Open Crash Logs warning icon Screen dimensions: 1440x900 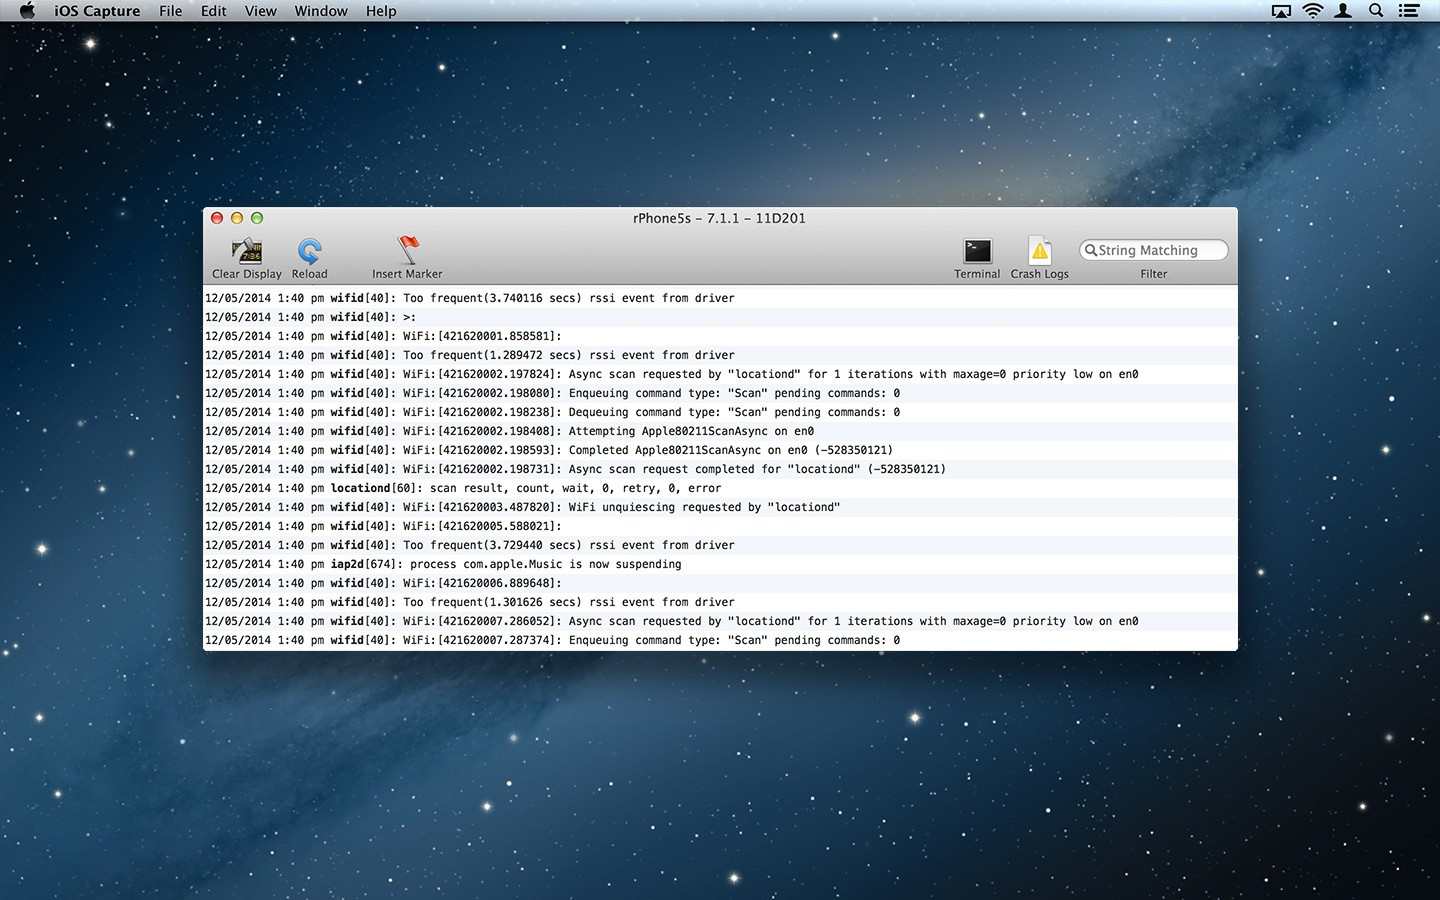click(x=1040, y=250)
